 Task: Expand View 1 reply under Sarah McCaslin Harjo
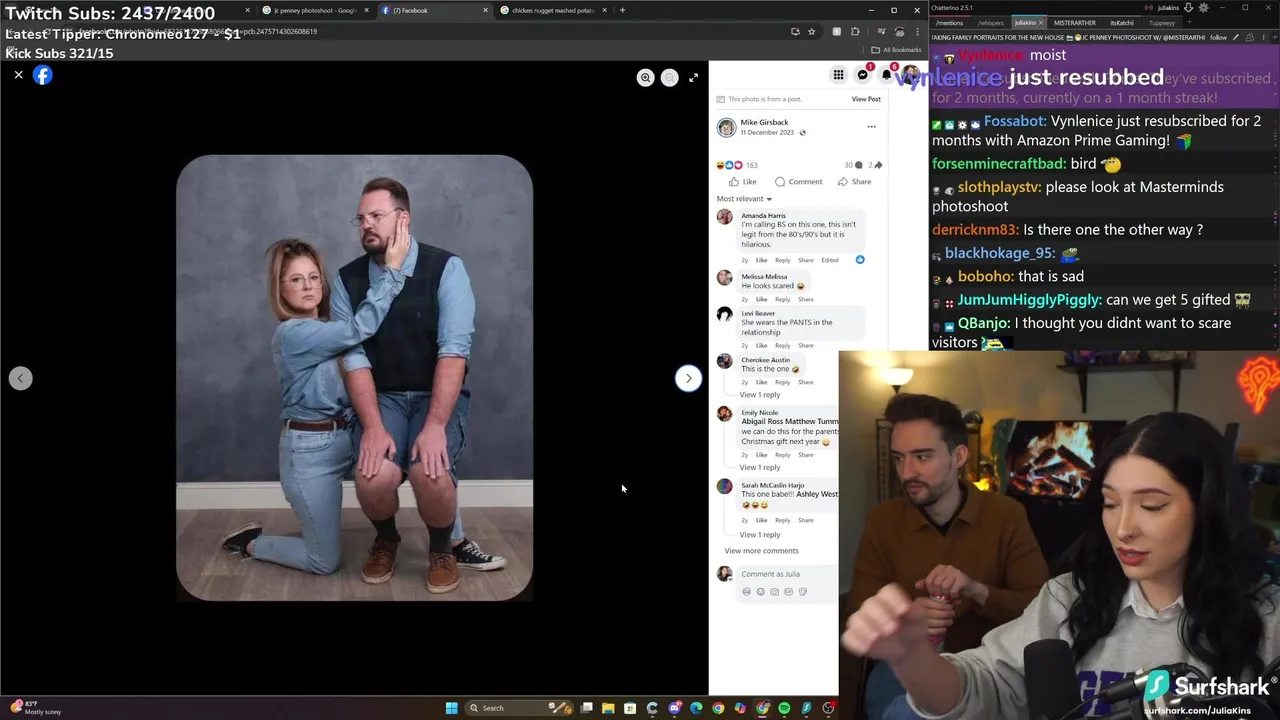tap(760, 534)
